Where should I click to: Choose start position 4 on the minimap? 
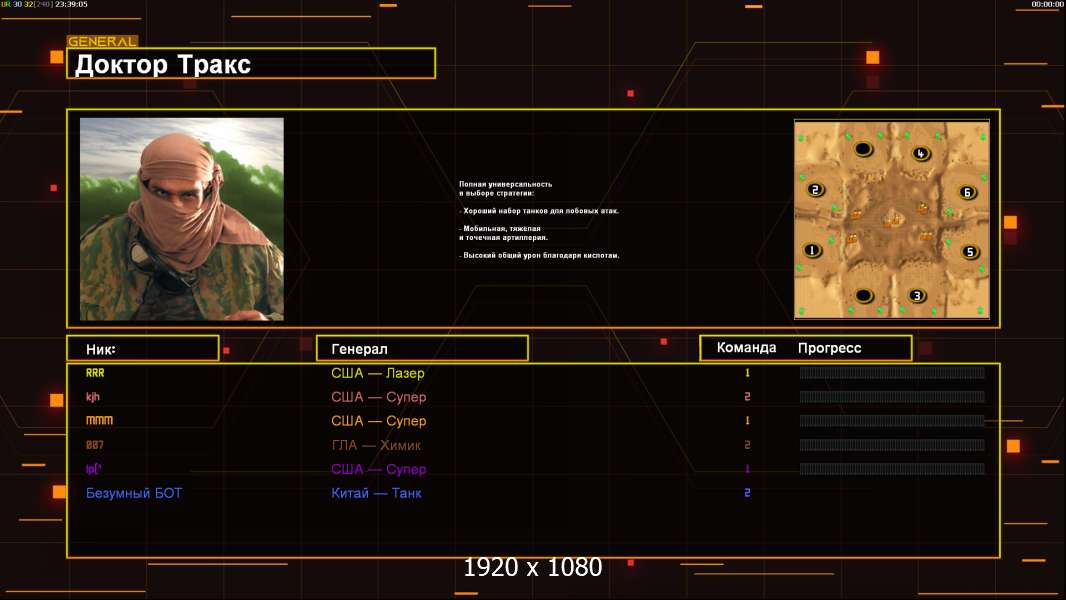click(921, 153)
